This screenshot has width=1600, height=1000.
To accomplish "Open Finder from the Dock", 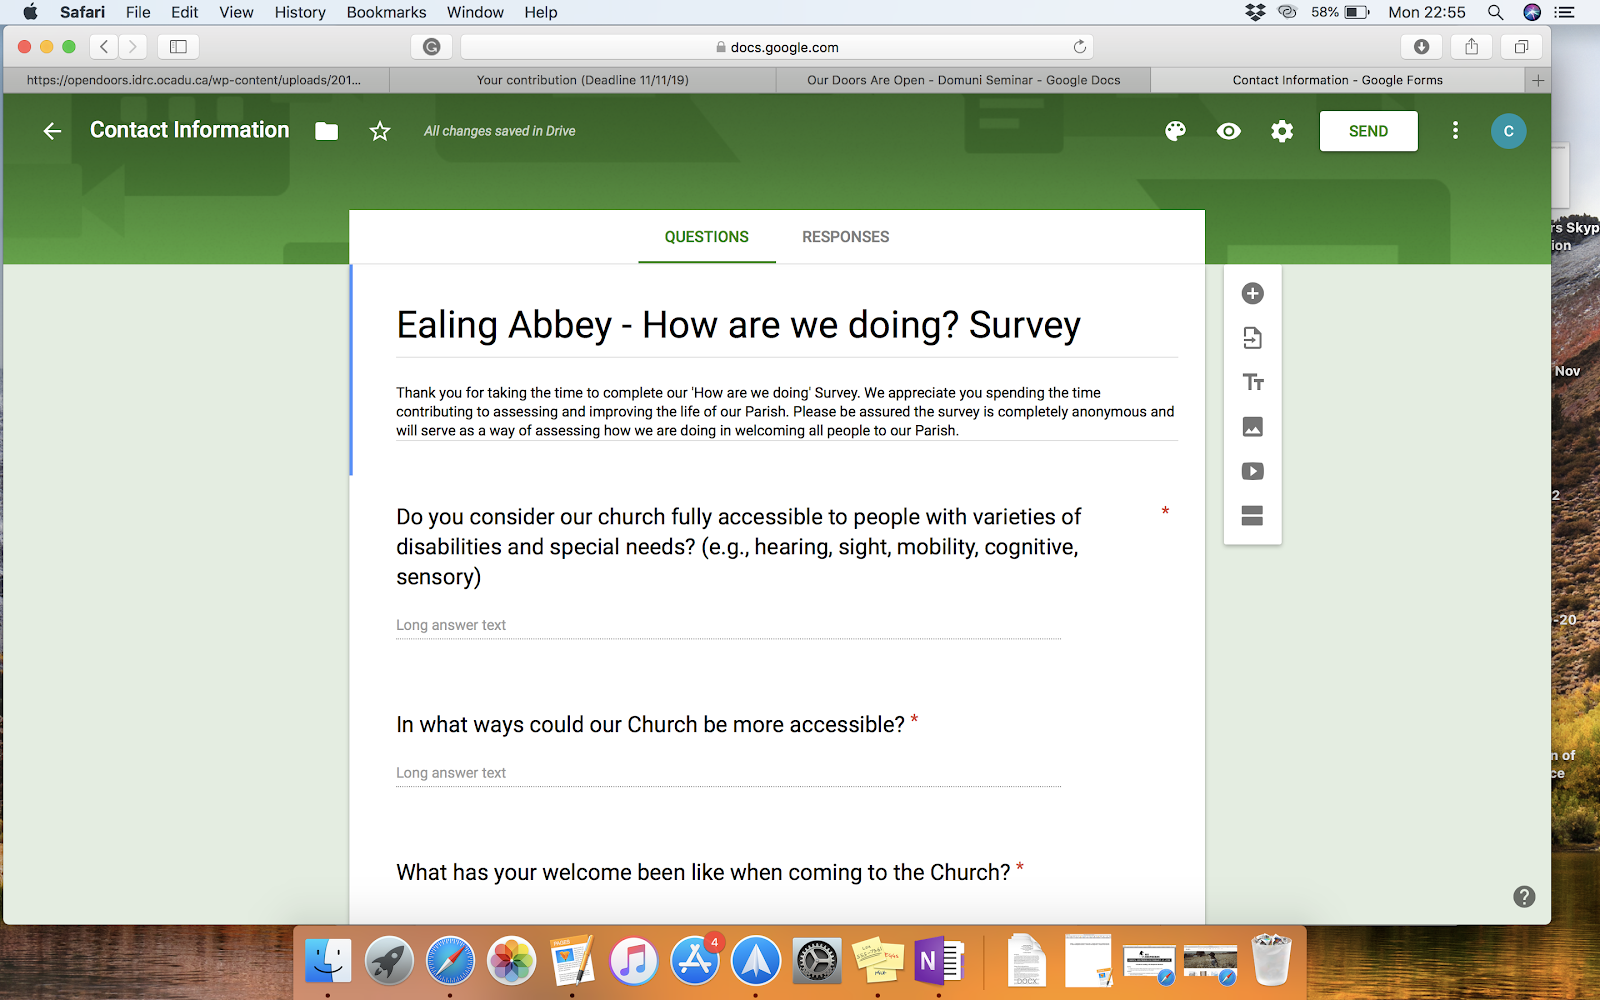I will [x=328, y=962].
